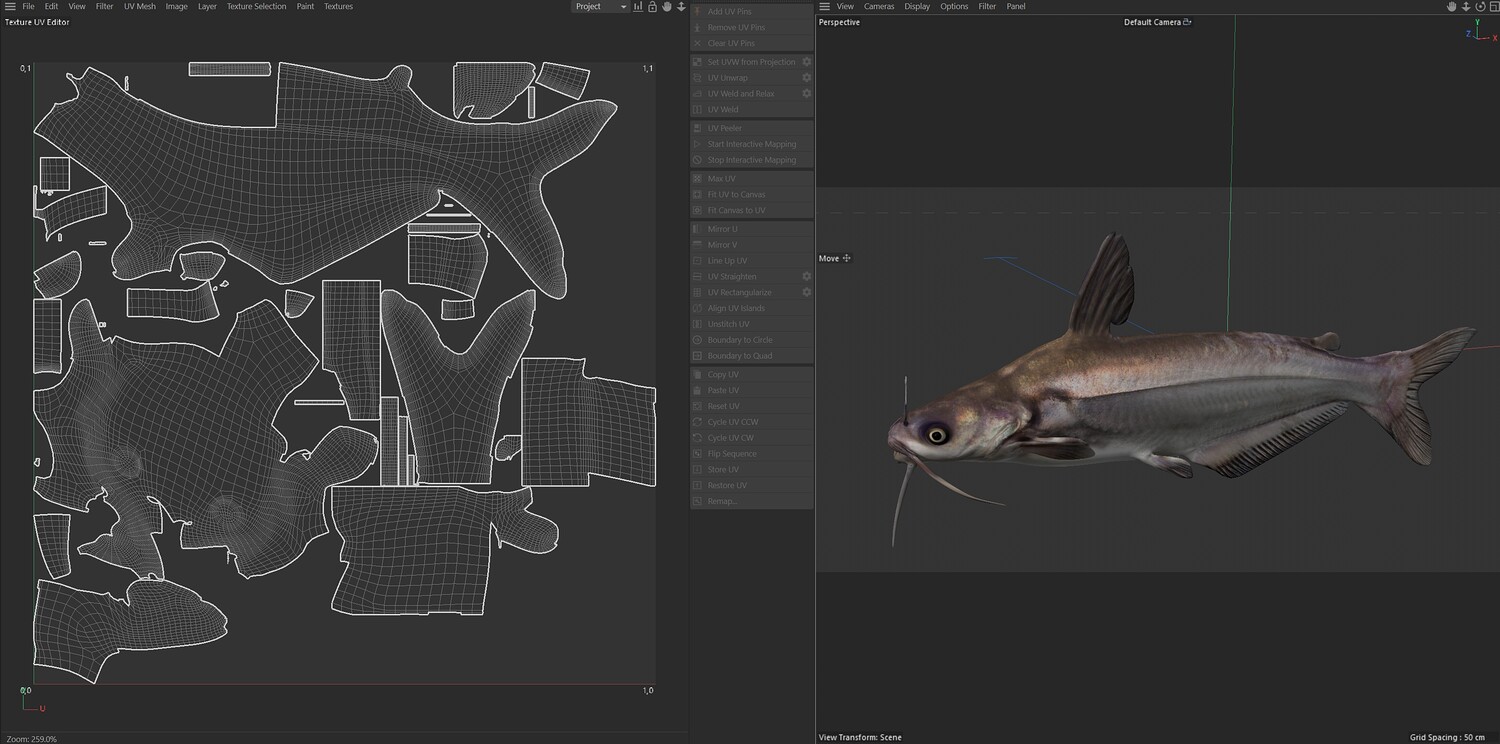Screen dimensions: 1500x744
Task: Open the perspective viewport hamburger menu
Action: [x=824, y=7]
